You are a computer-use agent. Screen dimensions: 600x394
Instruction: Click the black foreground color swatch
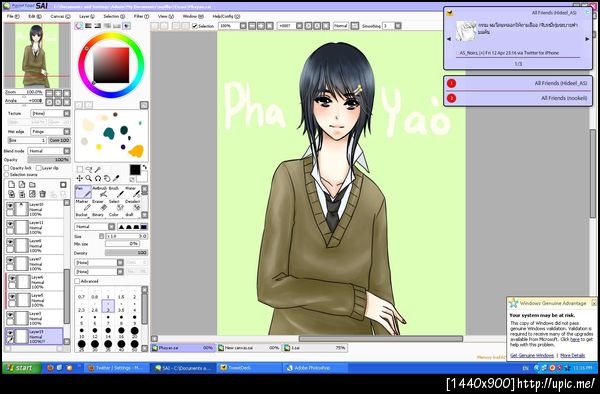135,170
